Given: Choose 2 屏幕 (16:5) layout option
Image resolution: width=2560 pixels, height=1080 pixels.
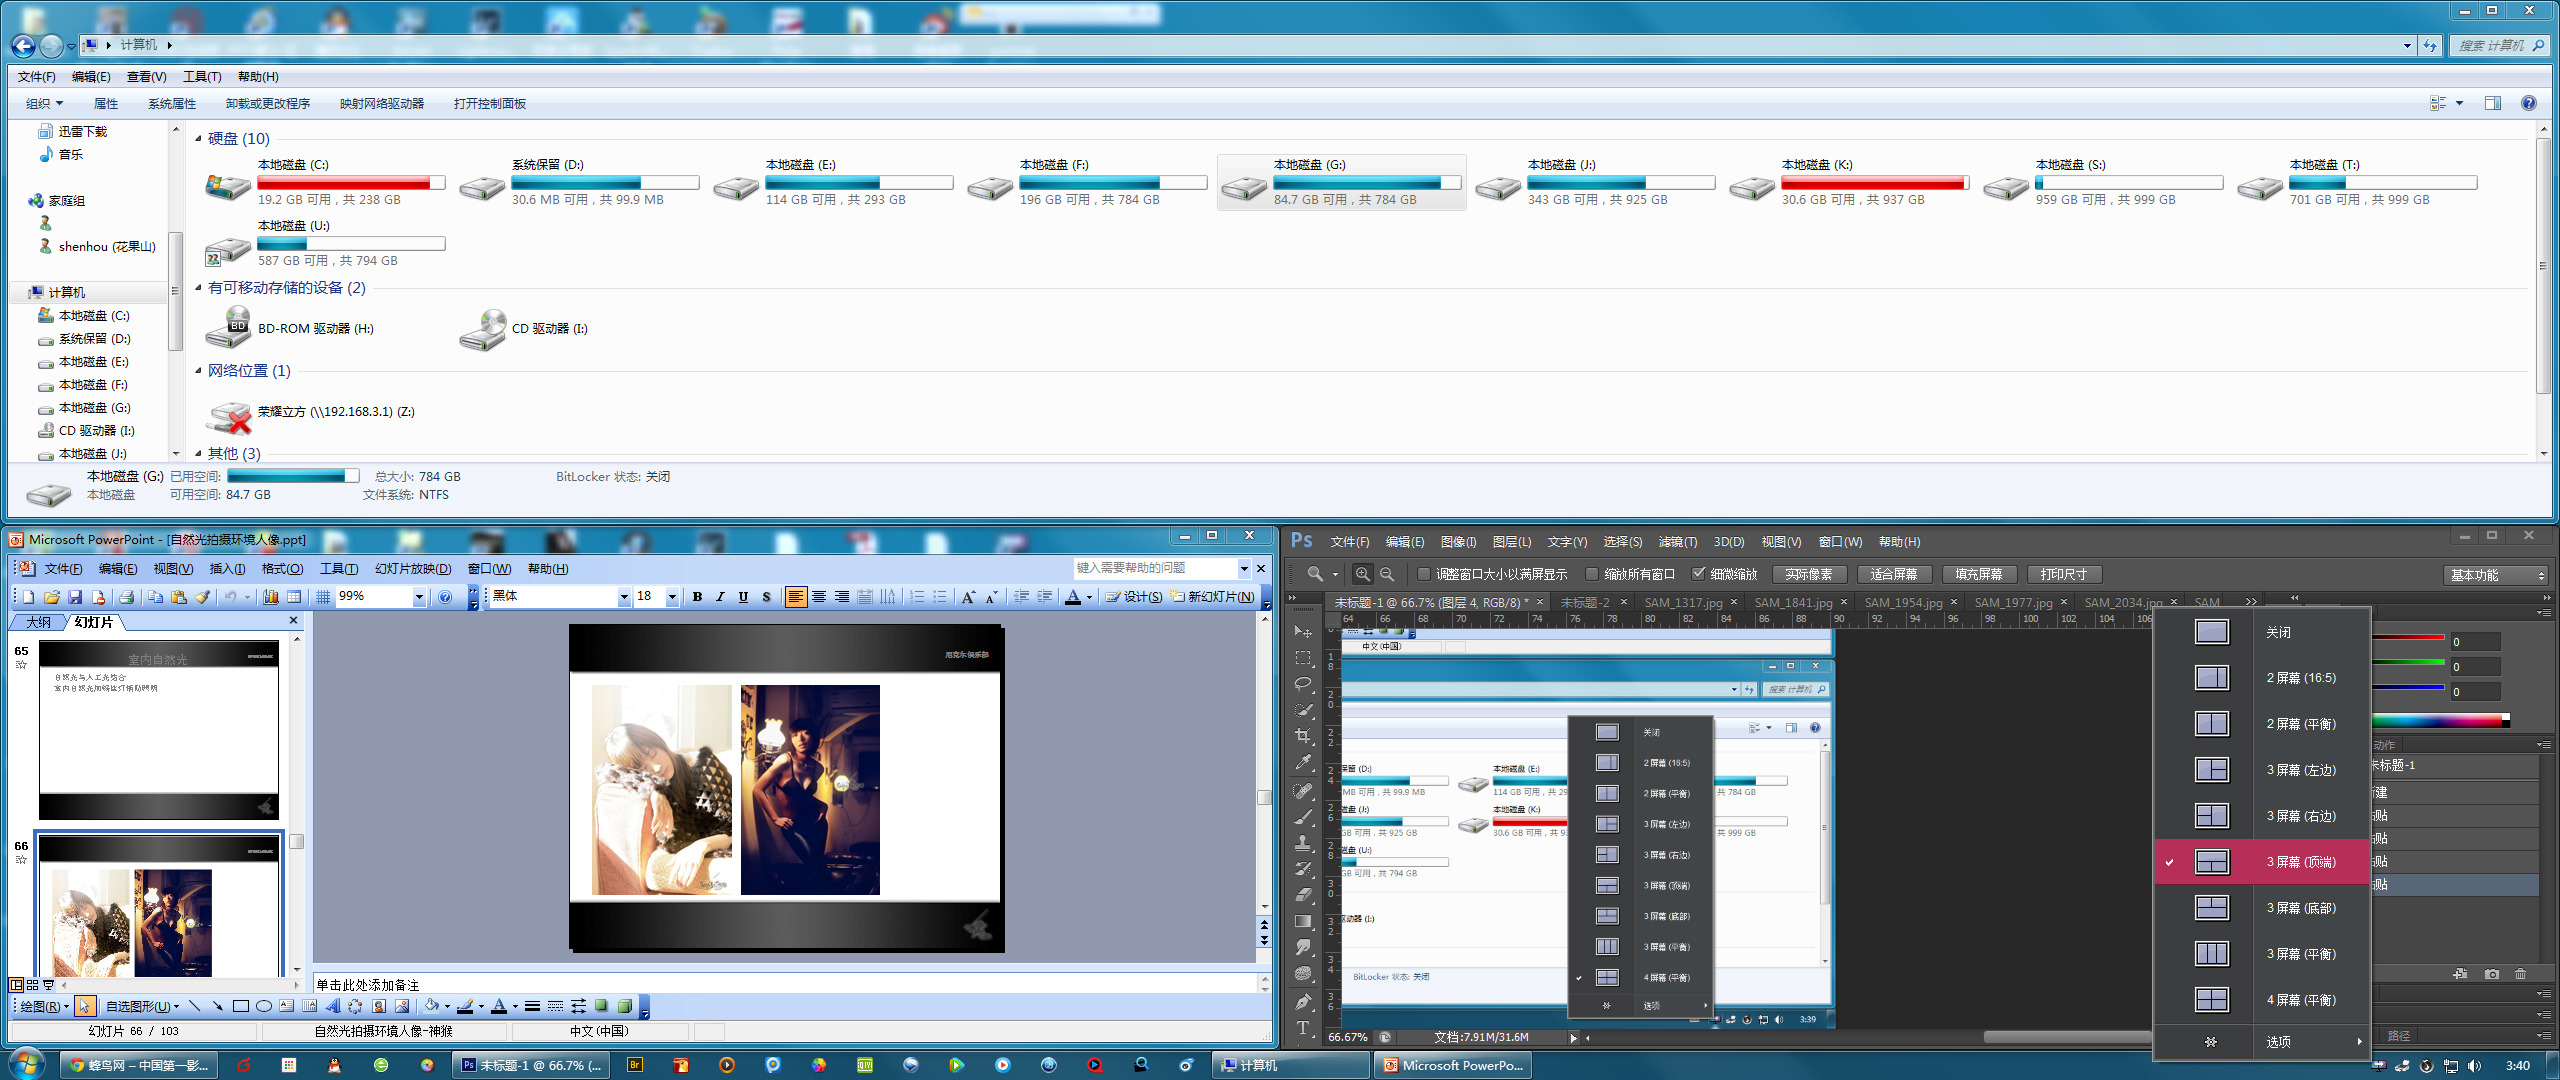Looking at the screenshot, I should [2262, 678].
